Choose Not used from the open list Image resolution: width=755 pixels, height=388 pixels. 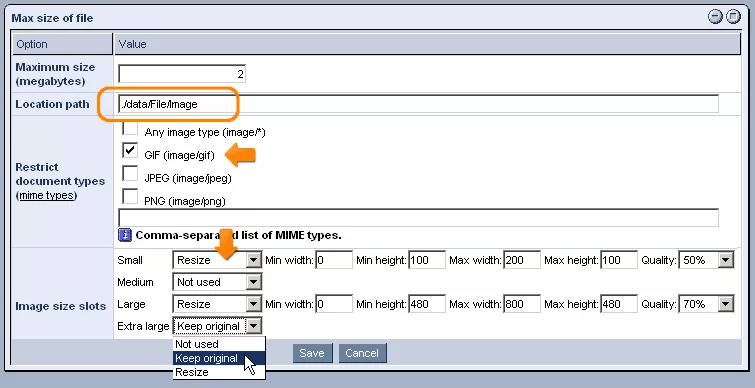point(219,344)
